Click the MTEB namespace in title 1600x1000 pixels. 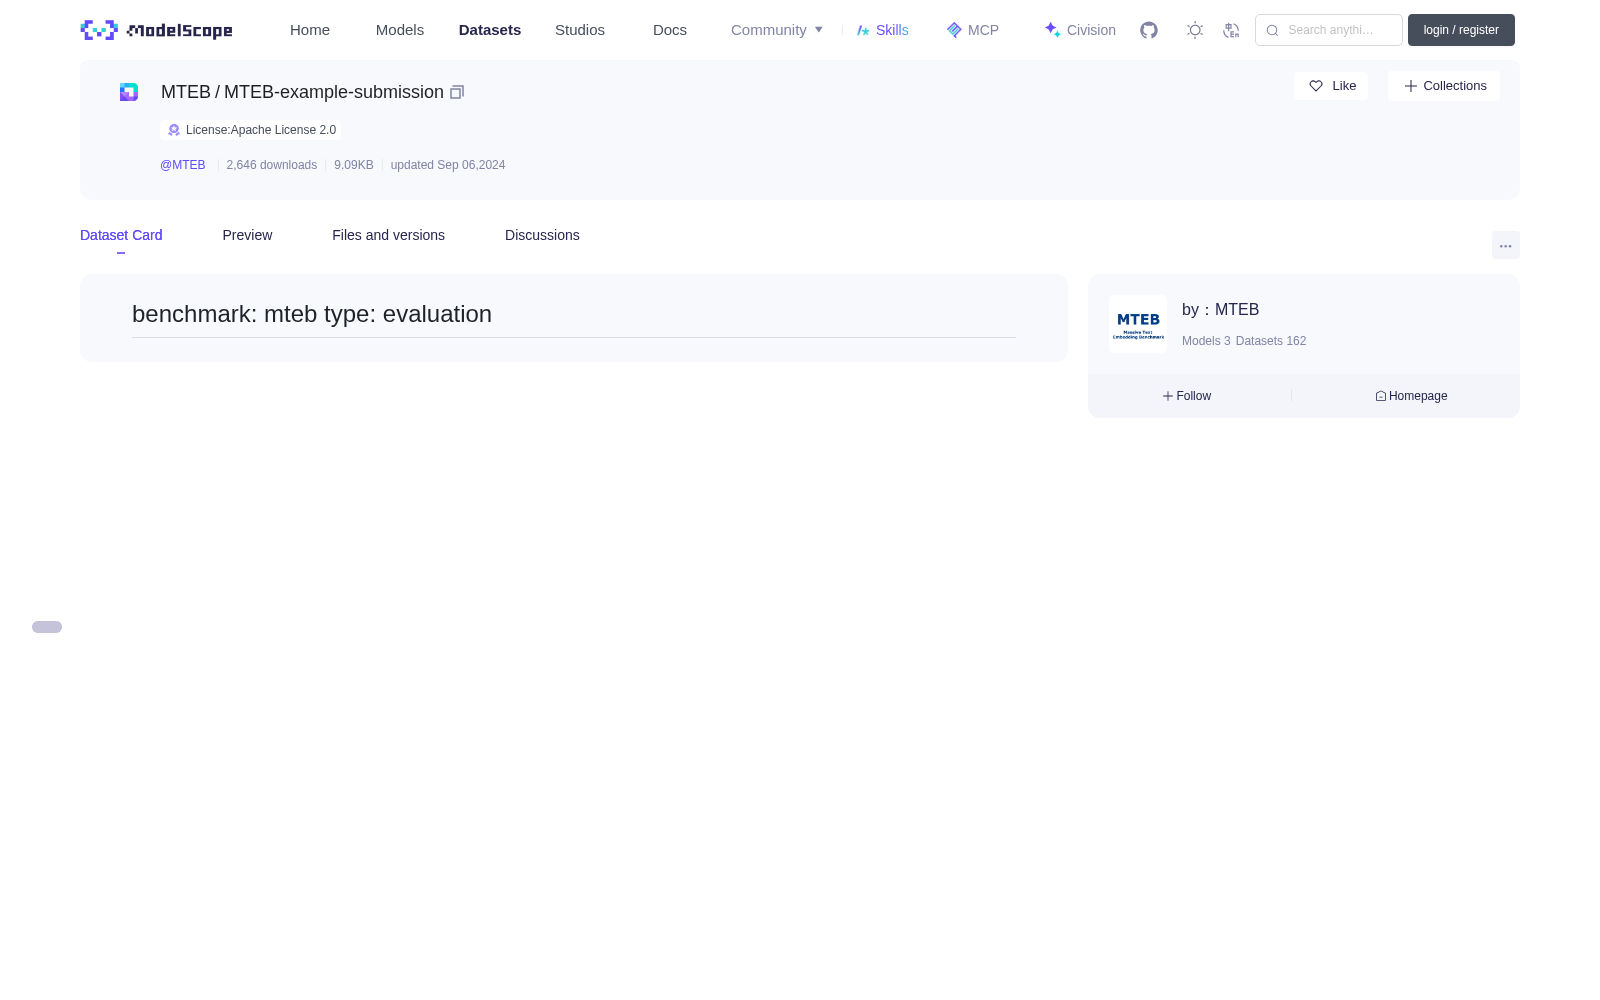tap(186, 92)
